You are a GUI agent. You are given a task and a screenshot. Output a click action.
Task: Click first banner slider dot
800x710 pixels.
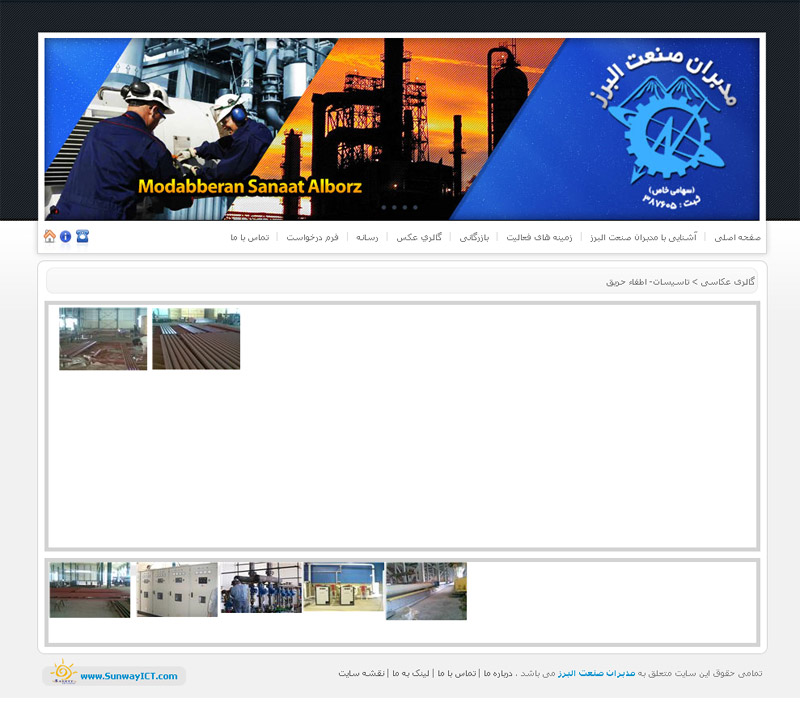[x=384, y=208]
